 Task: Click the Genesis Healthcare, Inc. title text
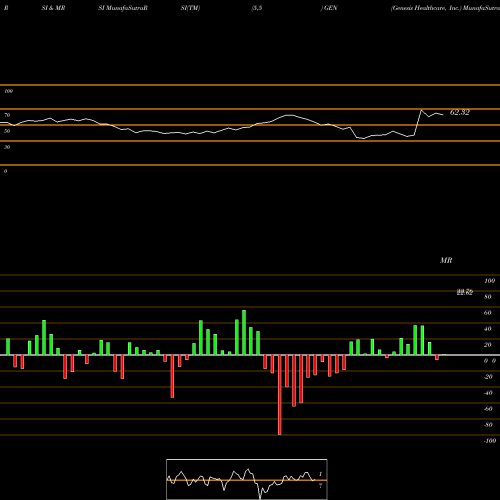click(426, 8)
